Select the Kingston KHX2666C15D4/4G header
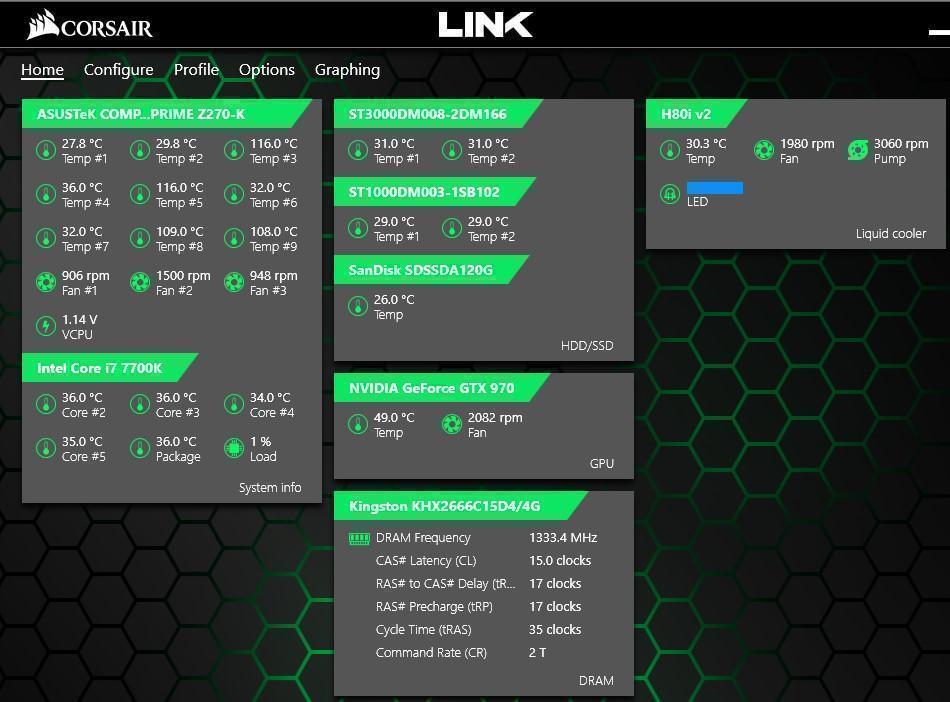The image size is (950, 702). pos(461,506)
